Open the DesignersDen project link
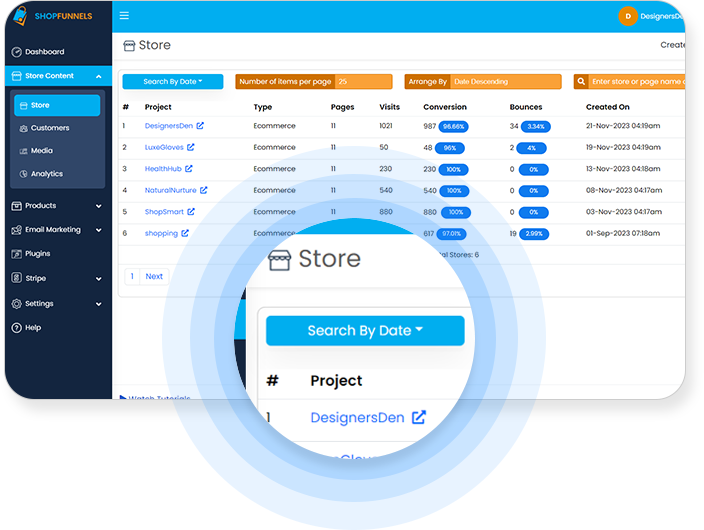The width and height of the screenshot is (704, 530). click(x=168, y=126)
